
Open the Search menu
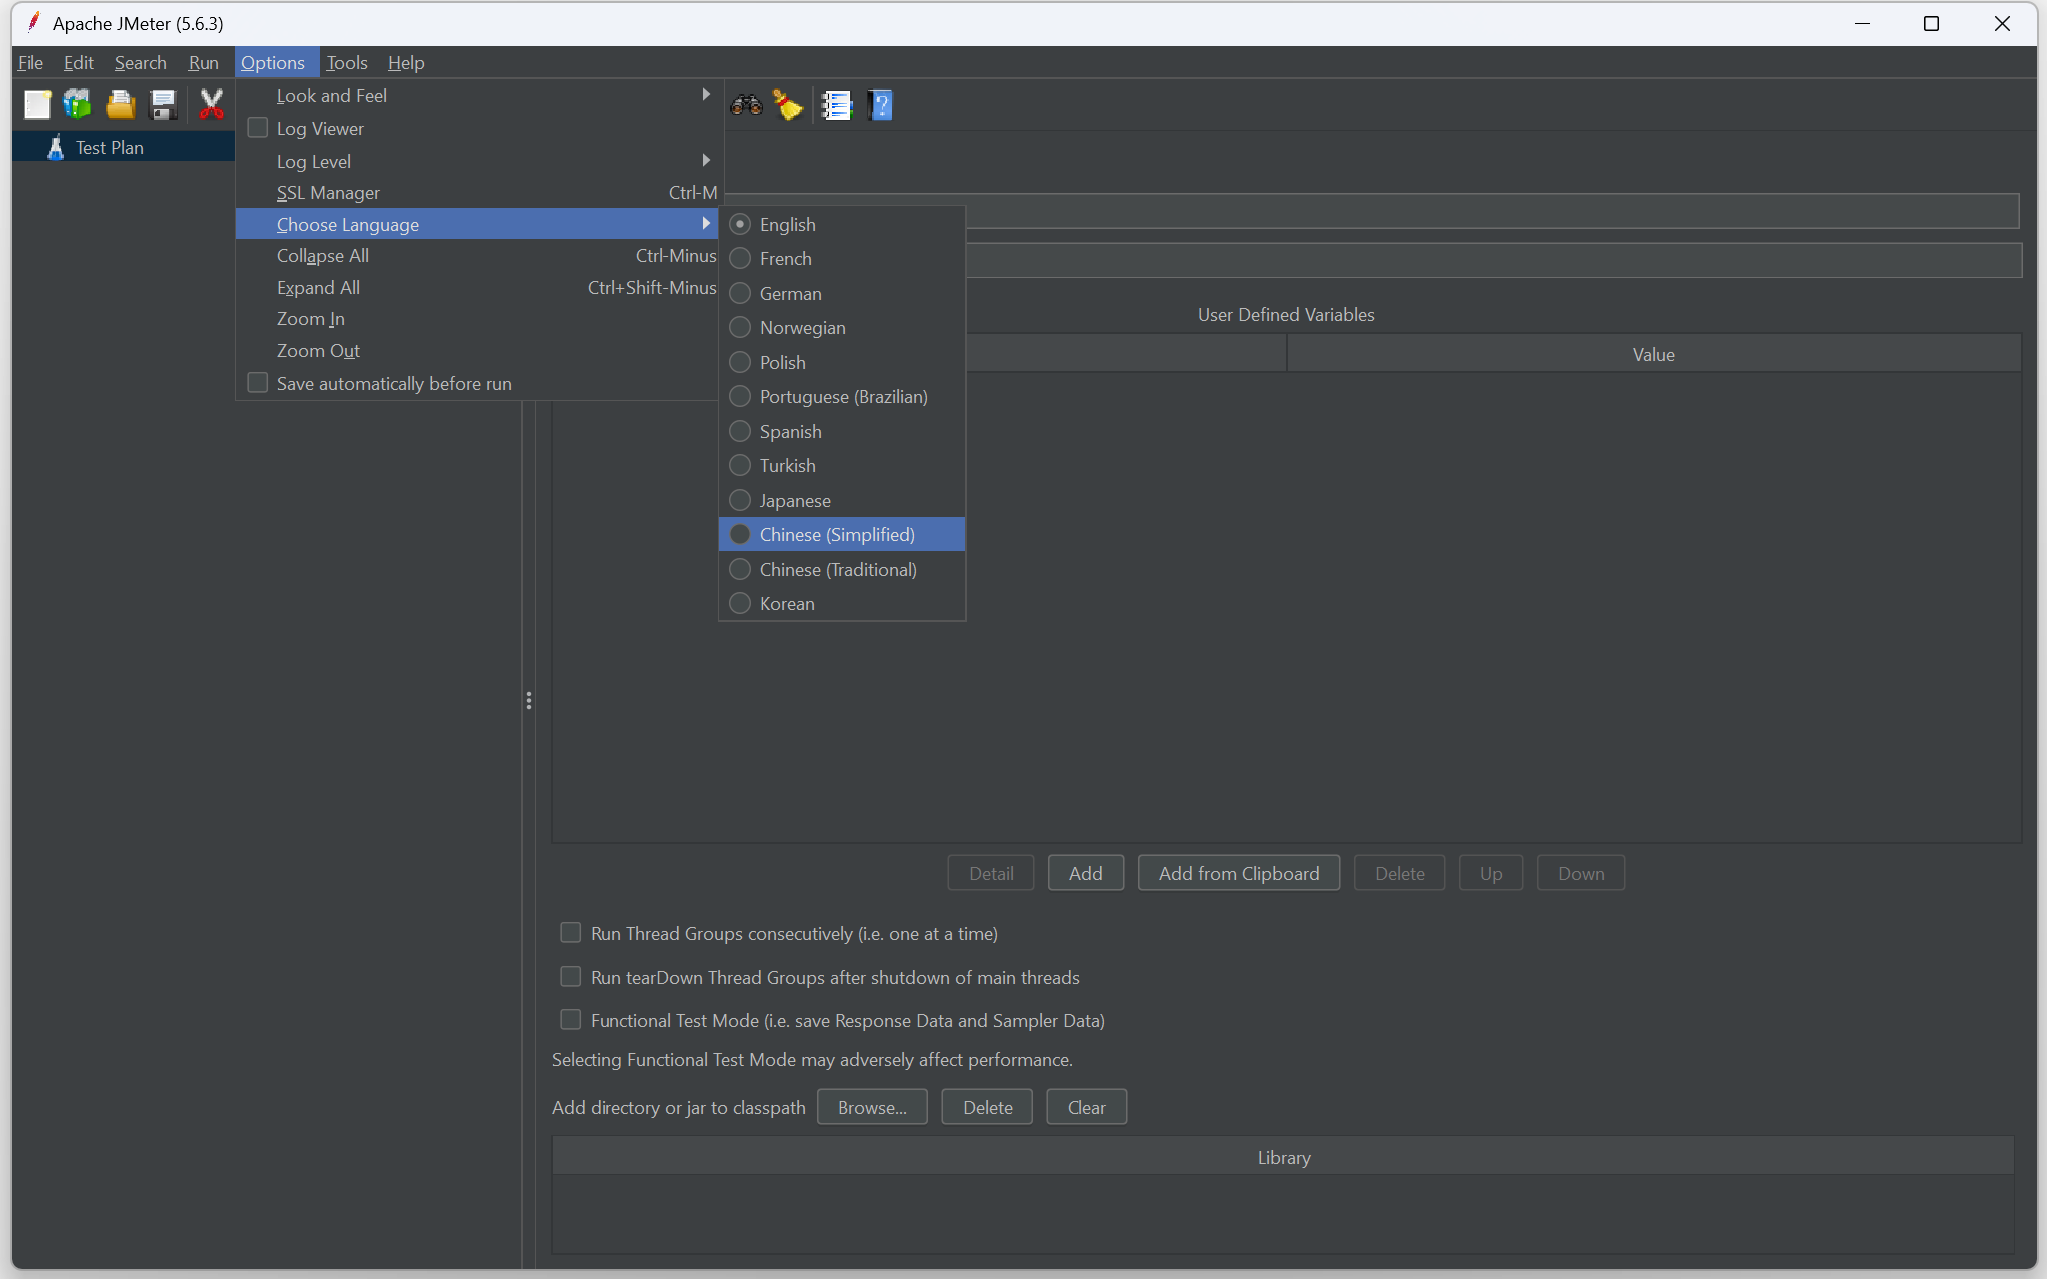(140, 62)
